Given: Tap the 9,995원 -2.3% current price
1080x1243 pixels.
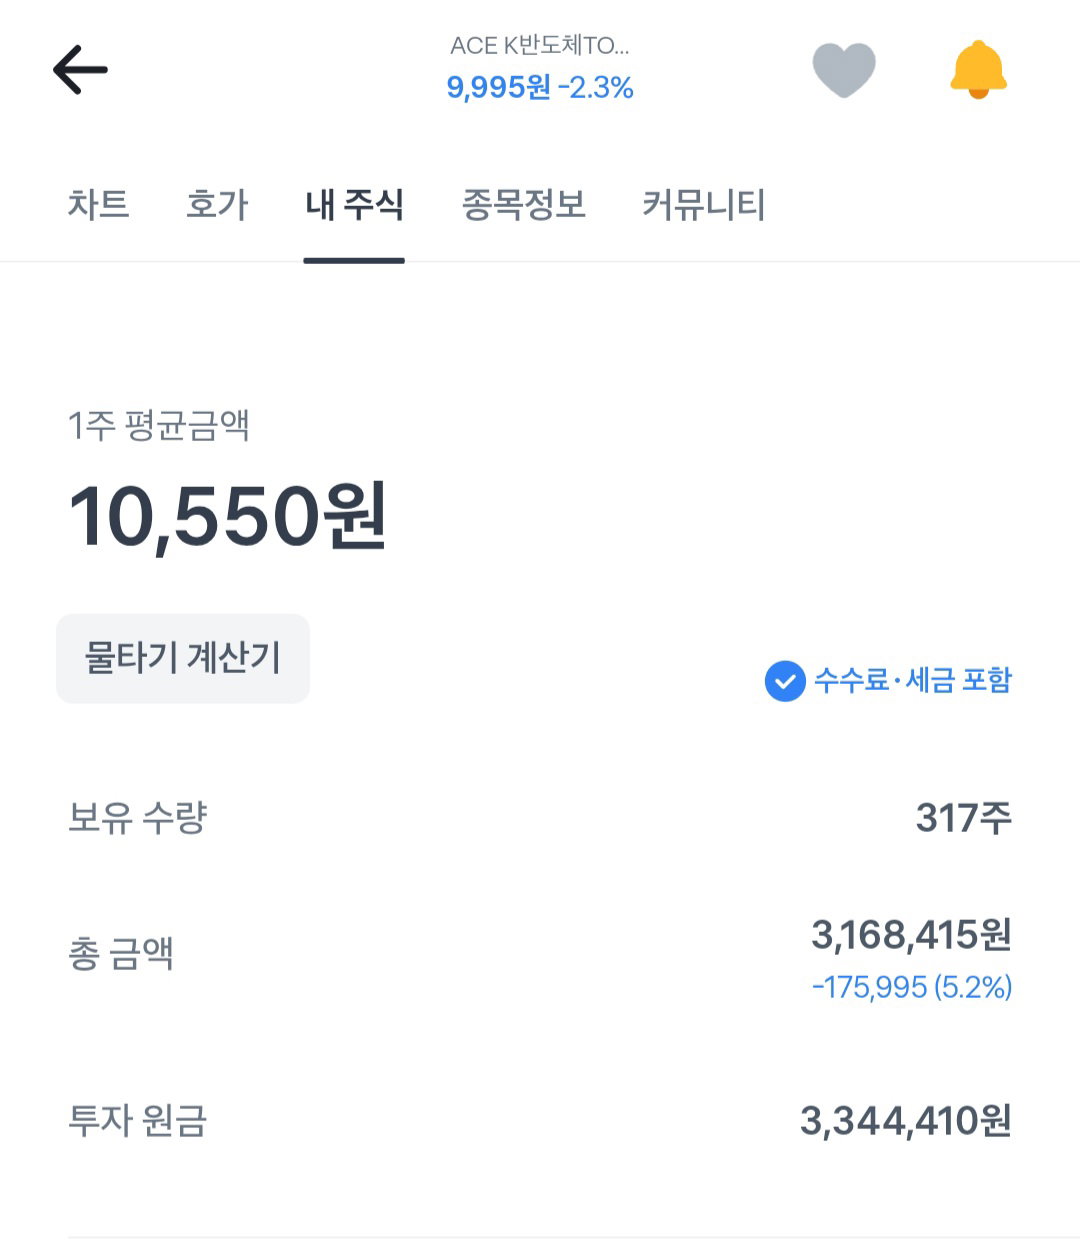Looking at the screenshot, I should click(540, 87).
